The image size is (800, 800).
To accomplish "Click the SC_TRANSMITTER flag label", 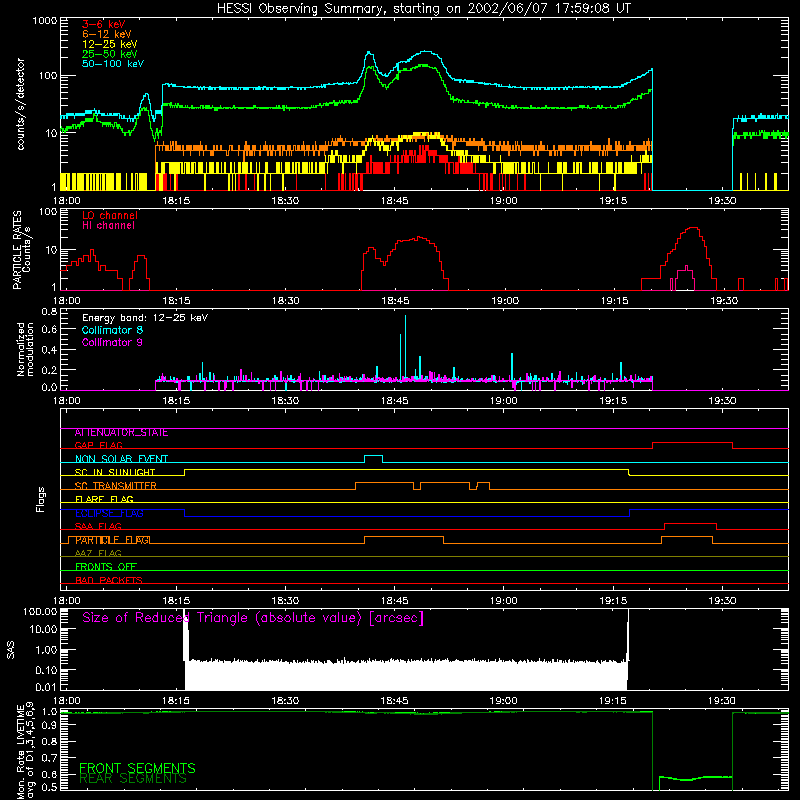I will [116, 485].
